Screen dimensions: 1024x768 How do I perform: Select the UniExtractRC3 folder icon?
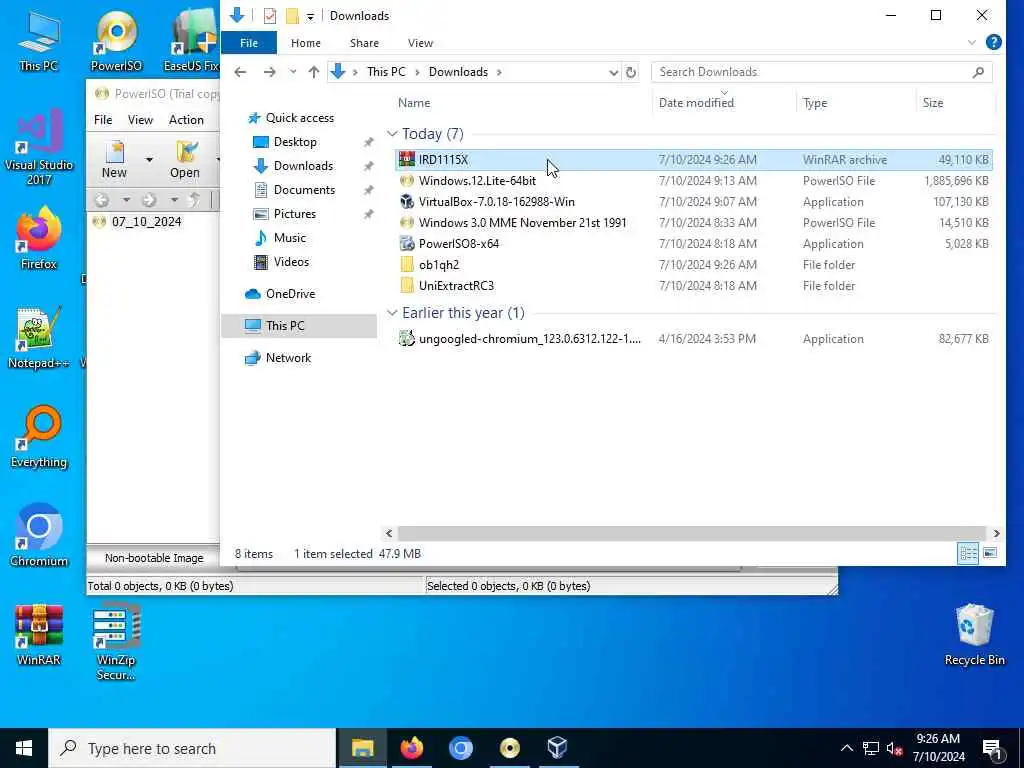407,285
